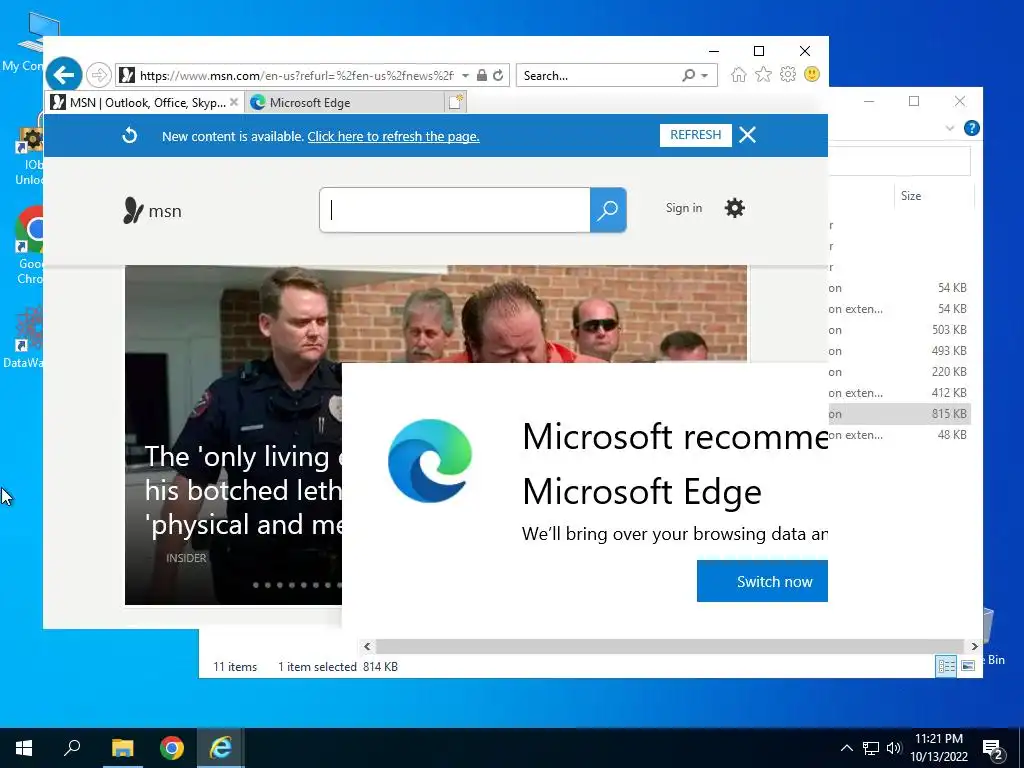Go back with Internet Explorer's back arrow
This screenshot has width=1024, height=768.
coord(64,75)
